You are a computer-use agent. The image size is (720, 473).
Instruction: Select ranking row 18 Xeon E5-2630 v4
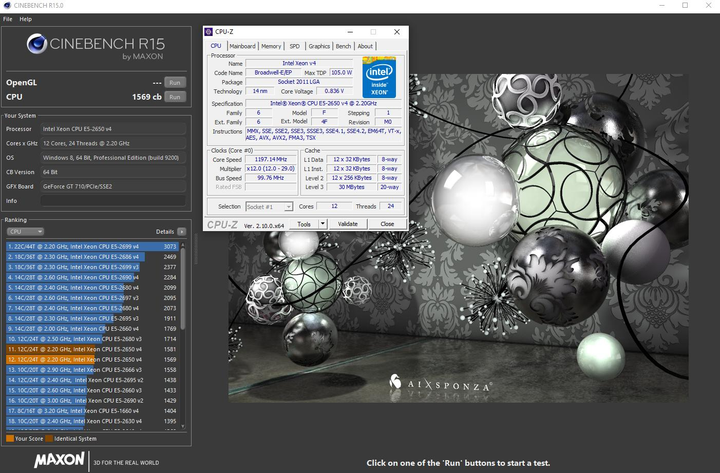point(92,421)
